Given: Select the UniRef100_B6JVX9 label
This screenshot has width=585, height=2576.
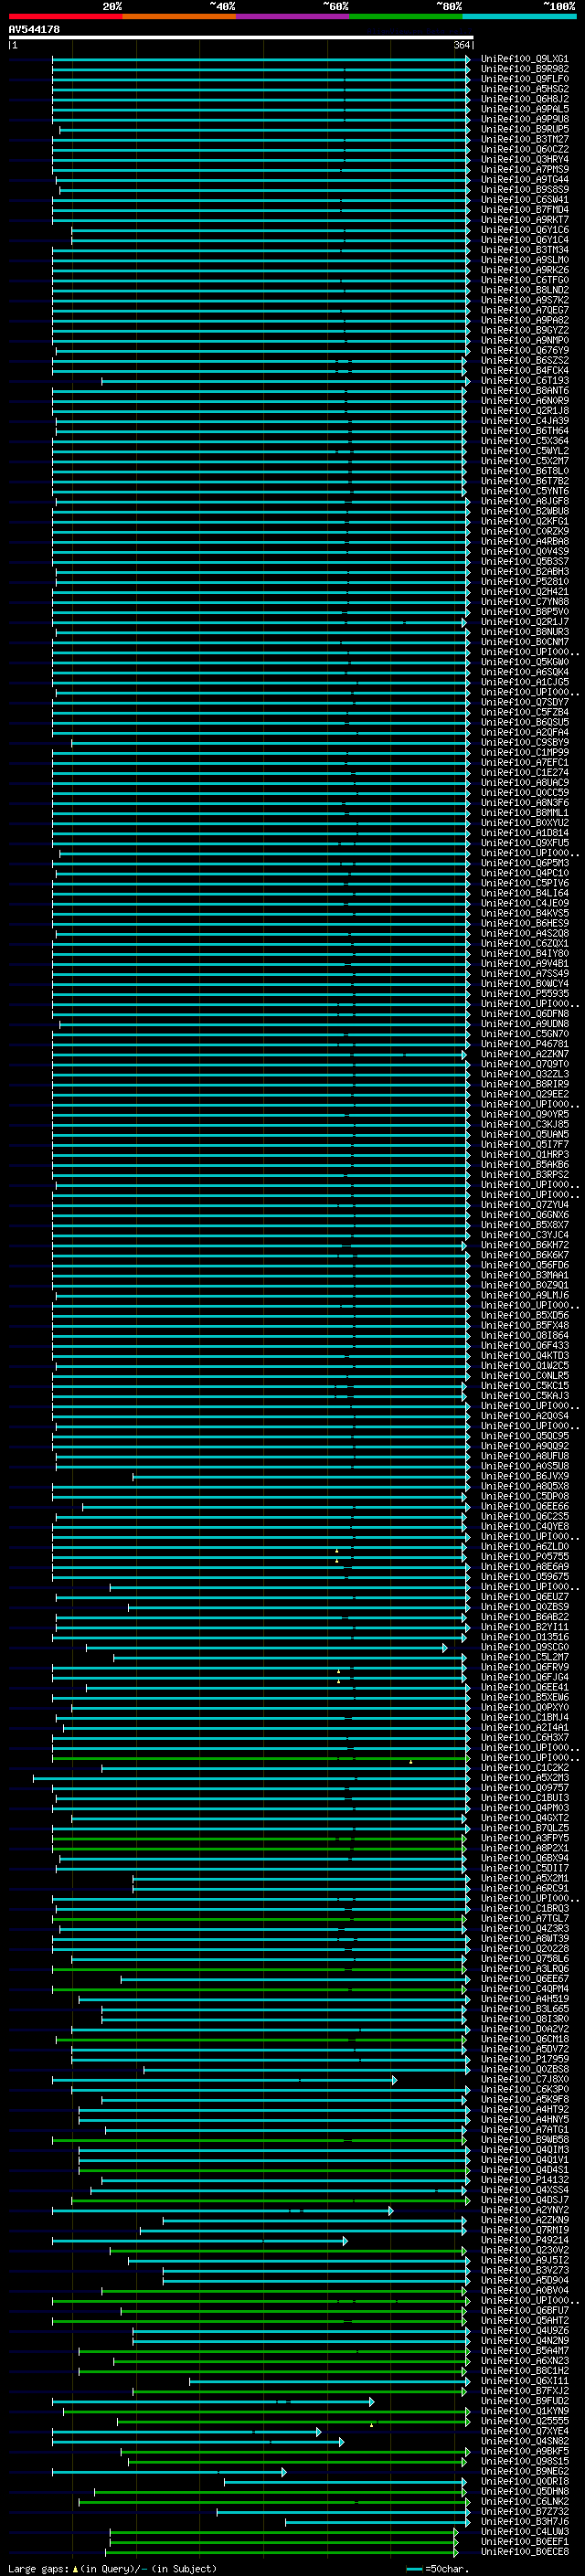Looking at the screenshot, I should (524, 1476).
